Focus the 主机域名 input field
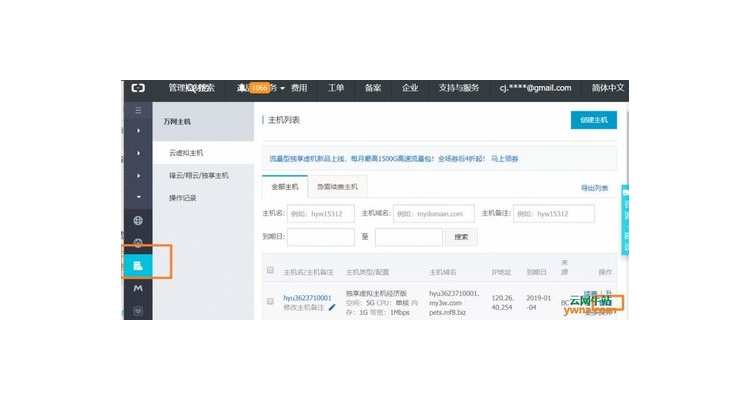 pyautogui.click(x=434, y=214)
